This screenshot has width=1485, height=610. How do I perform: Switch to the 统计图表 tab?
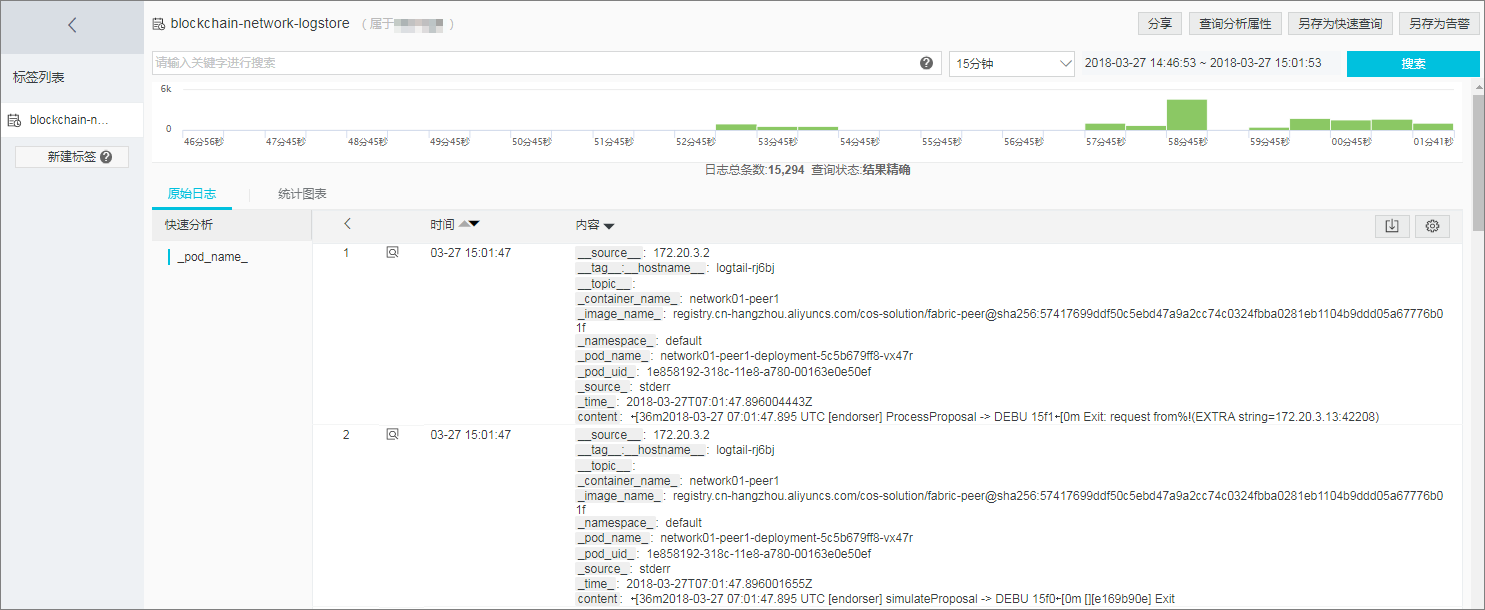tap(302, 194)
